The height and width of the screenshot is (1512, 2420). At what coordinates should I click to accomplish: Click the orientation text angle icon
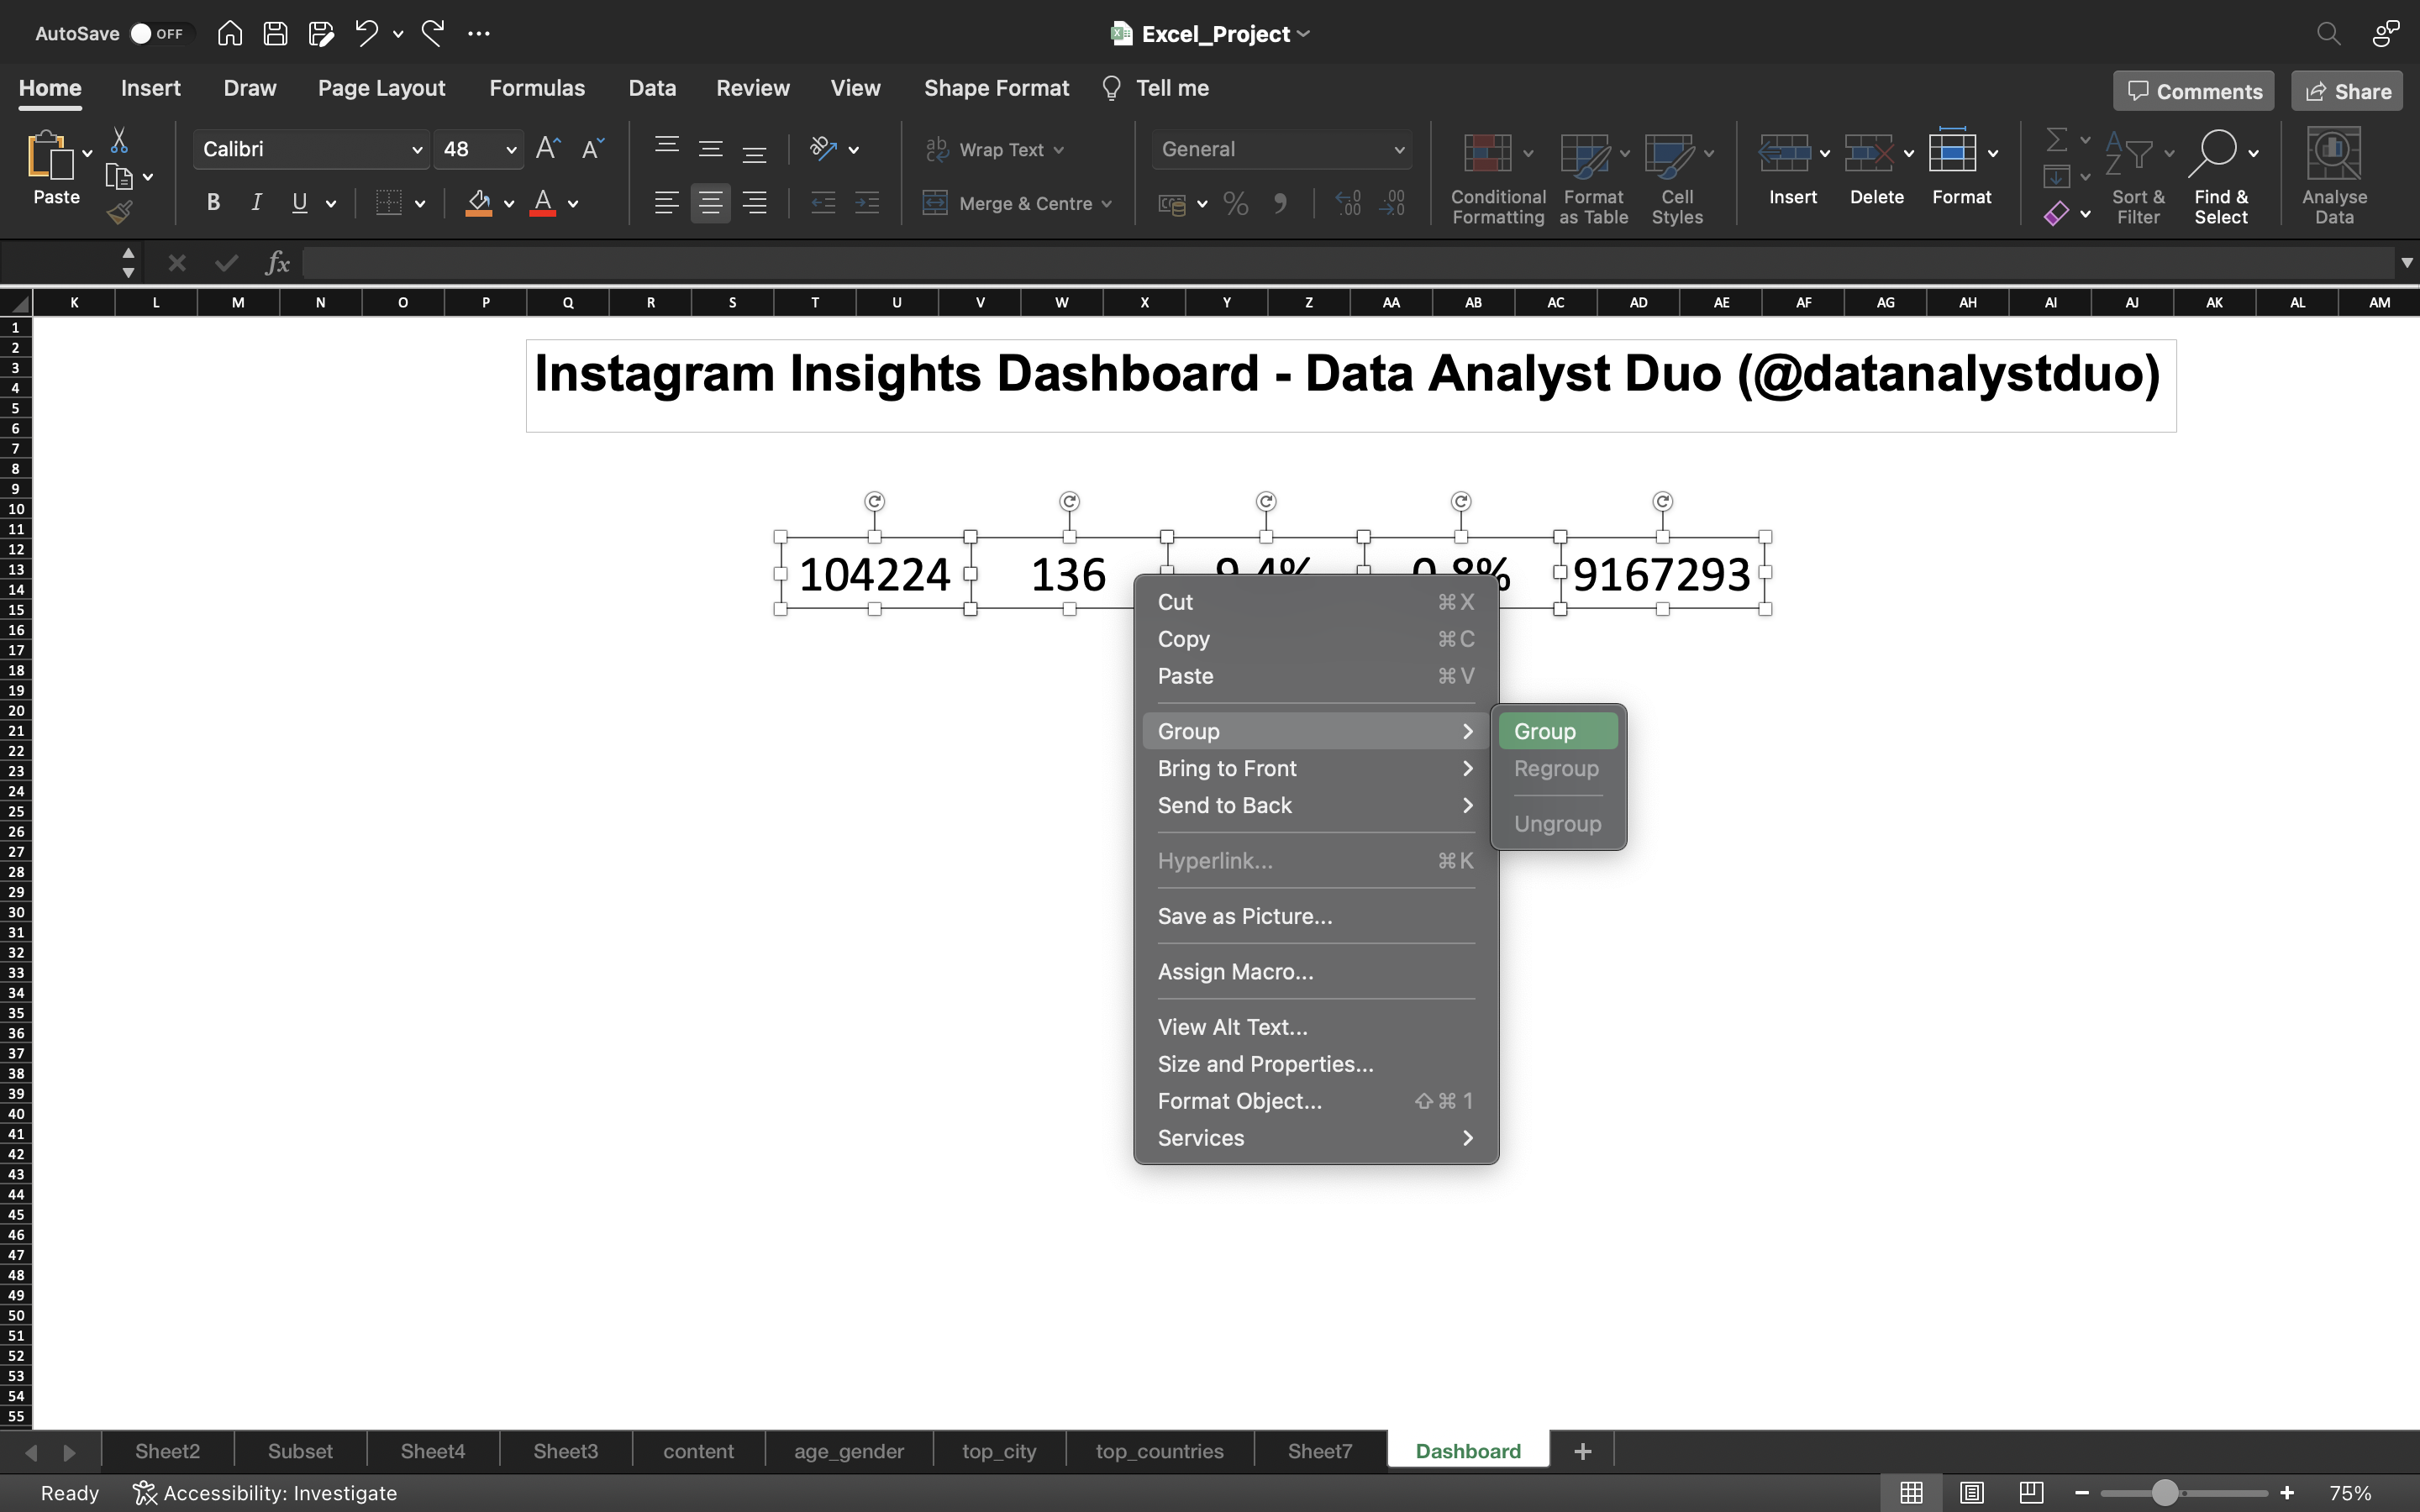pyautogui.click(x=823, y=149)
